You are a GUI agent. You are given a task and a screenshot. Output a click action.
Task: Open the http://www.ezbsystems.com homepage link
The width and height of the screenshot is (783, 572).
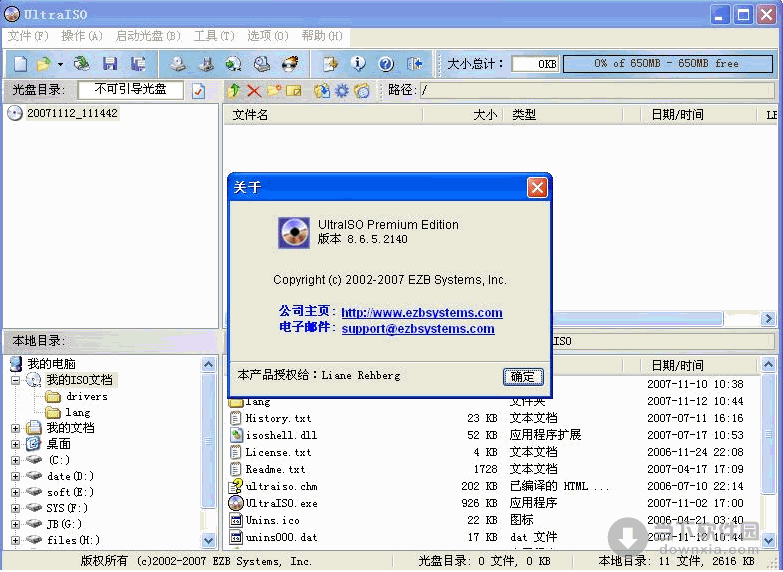[421, 313]
